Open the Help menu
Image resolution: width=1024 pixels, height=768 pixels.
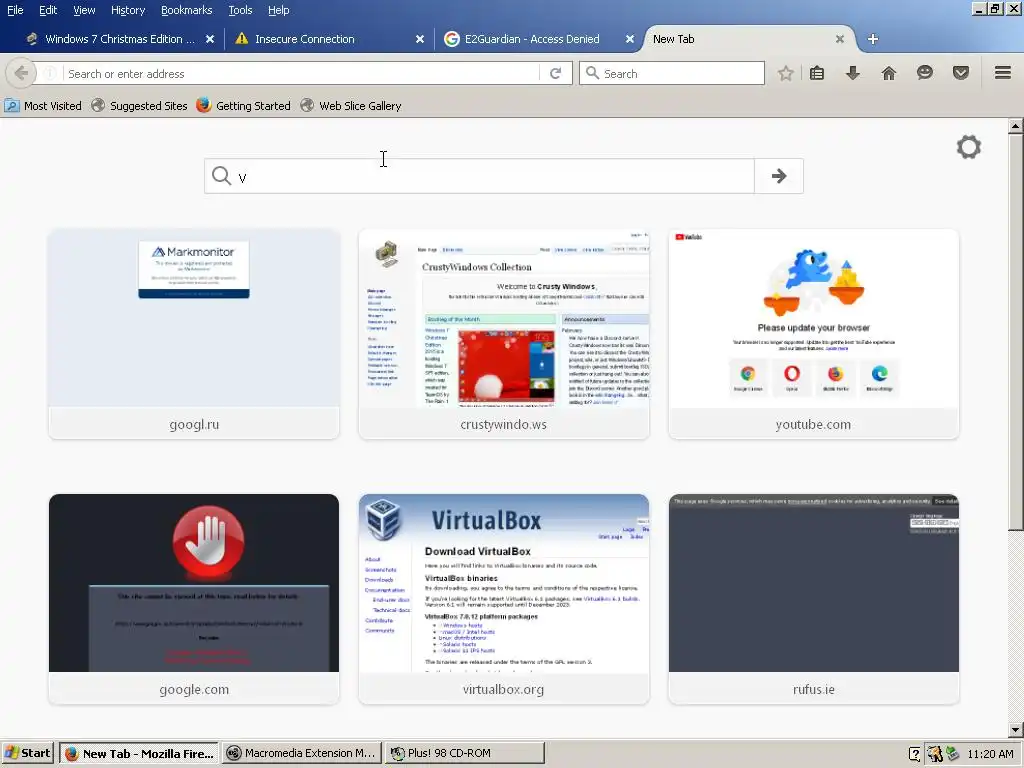278,10
